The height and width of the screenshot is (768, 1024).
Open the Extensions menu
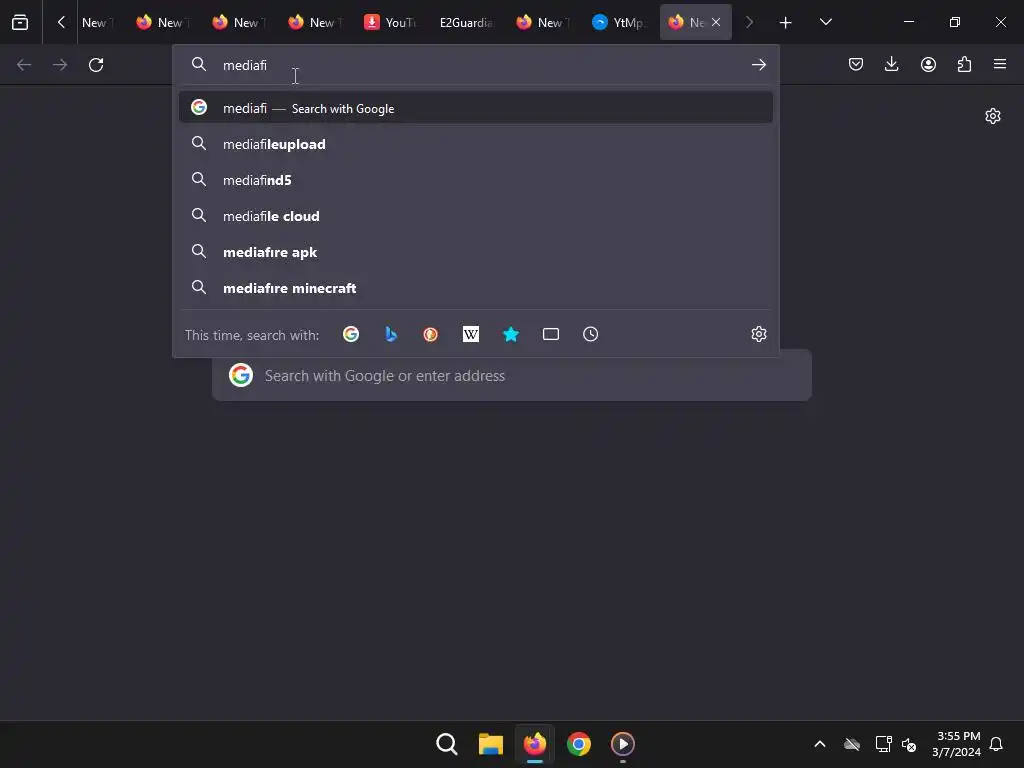[x=964, y=64]
